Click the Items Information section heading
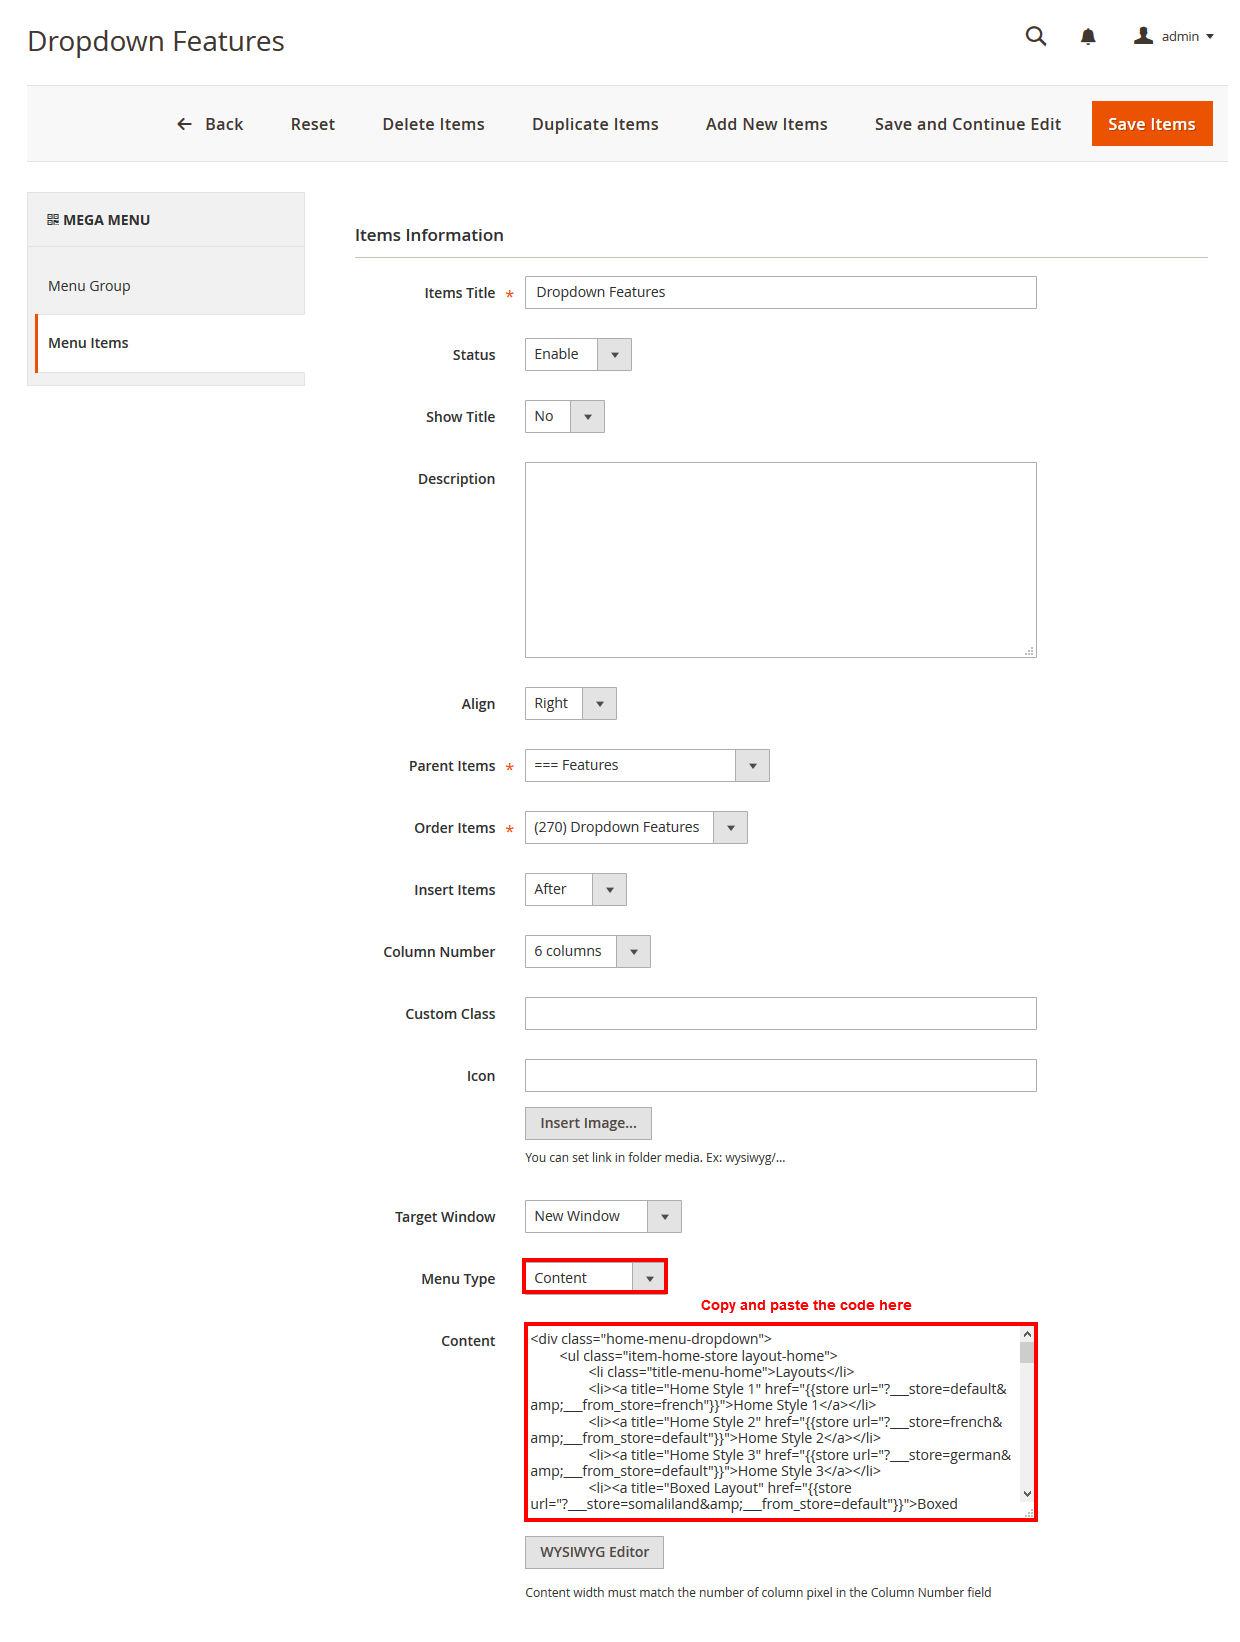Image resolution: width=1240 pixels, height=1642 pixels. point(429,235)
